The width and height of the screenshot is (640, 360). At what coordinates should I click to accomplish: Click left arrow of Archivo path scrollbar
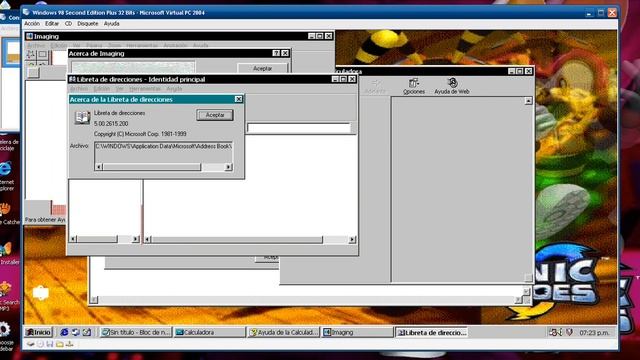click(x=98, y=167)
